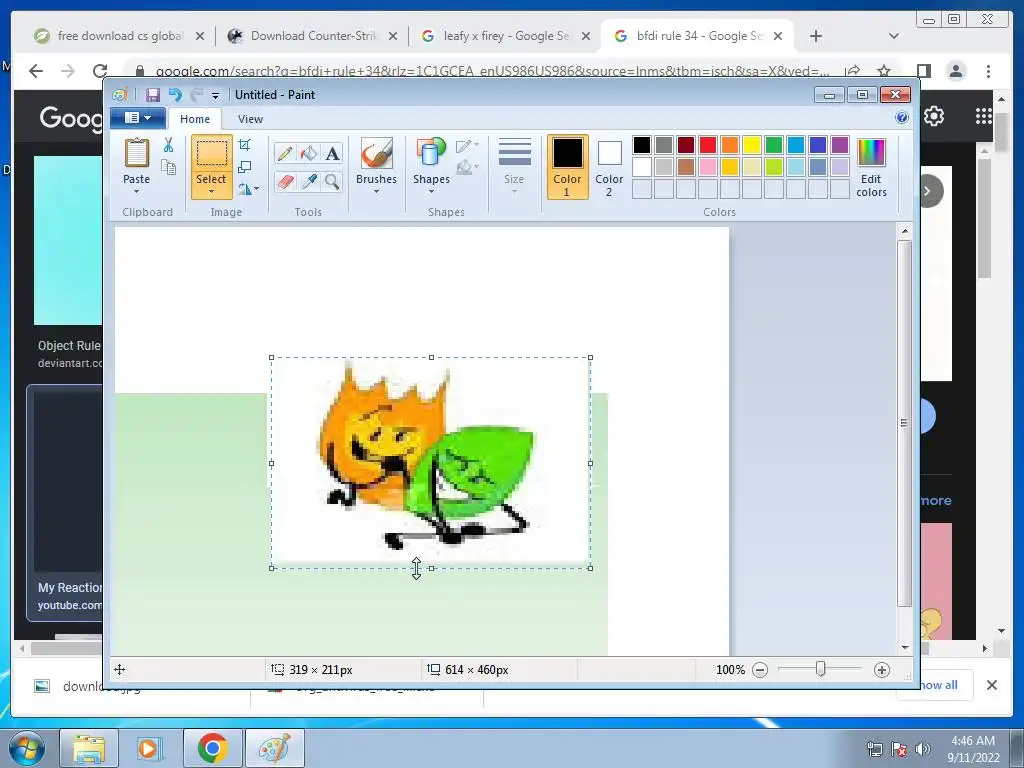Click the address bar URL
The image size is (1024, 768).
492,71
